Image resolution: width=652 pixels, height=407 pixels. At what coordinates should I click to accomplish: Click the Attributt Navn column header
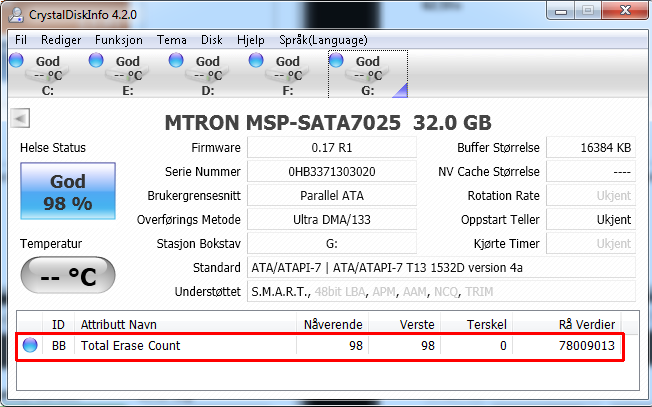(x=185, y=324)
